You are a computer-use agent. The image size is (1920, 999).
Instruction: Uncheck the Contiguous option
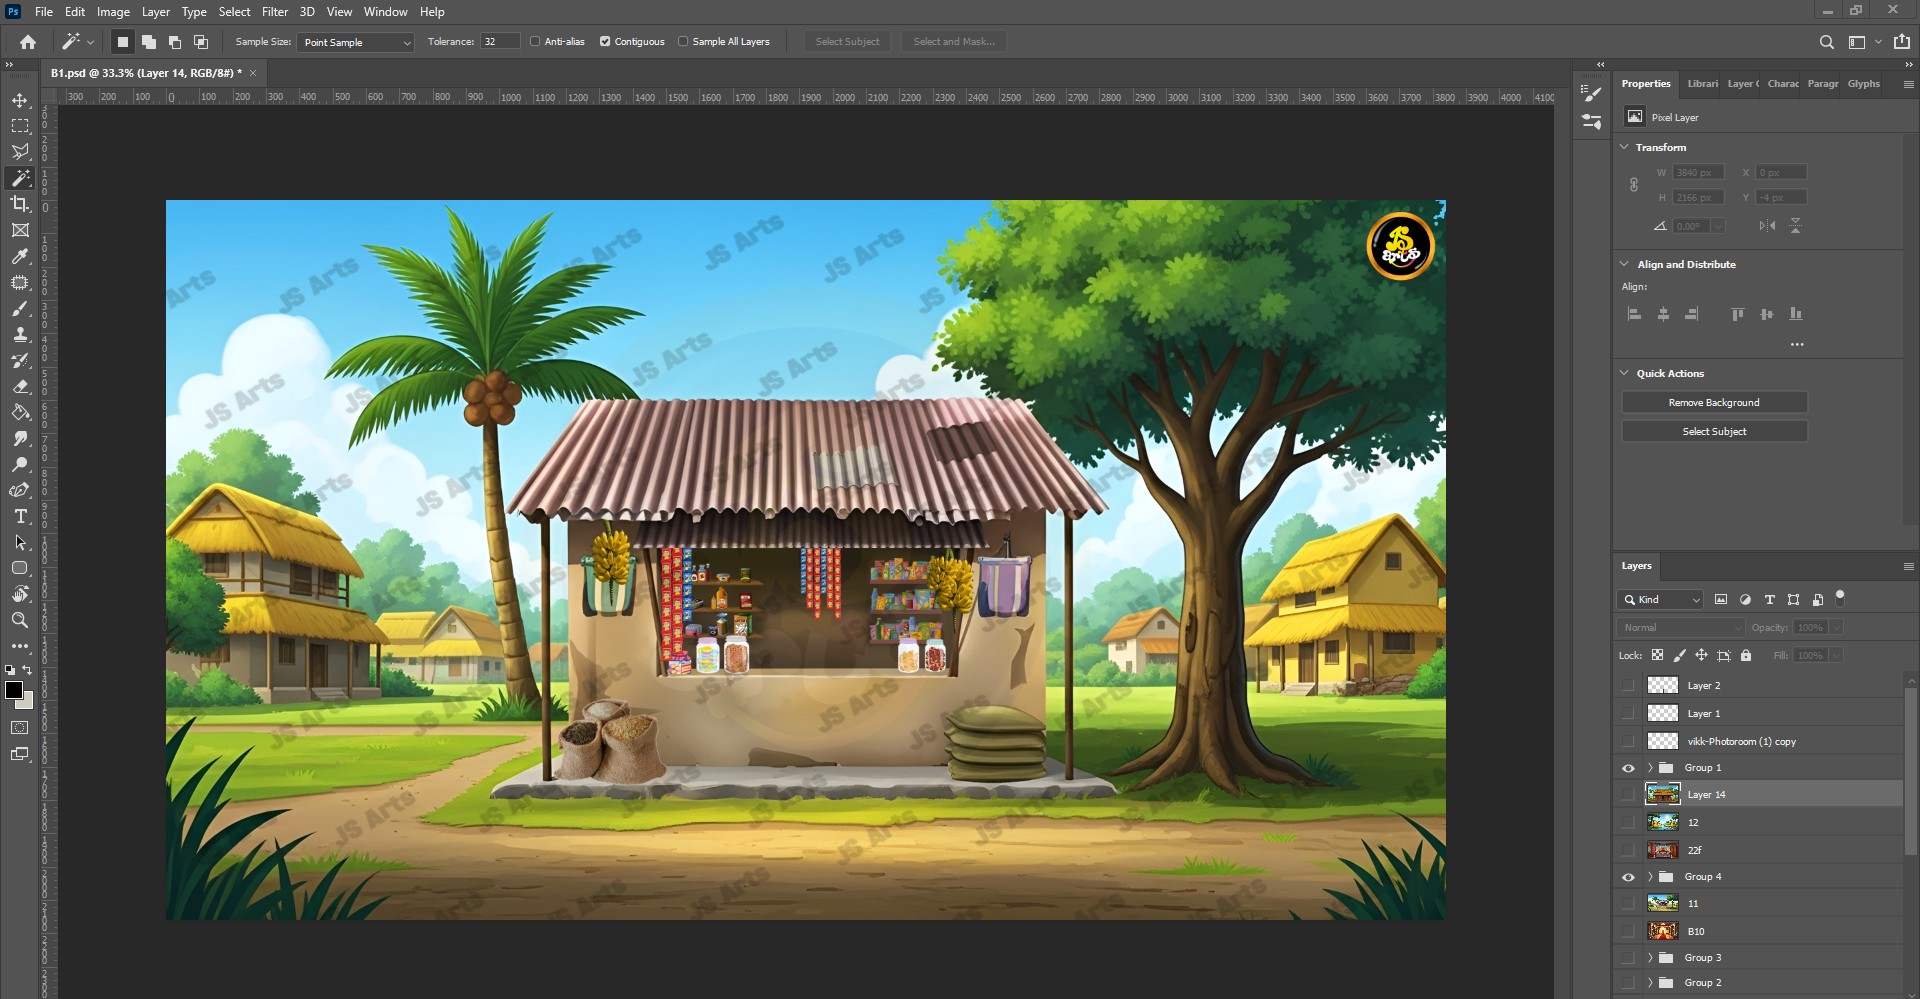tap(605, 42)
